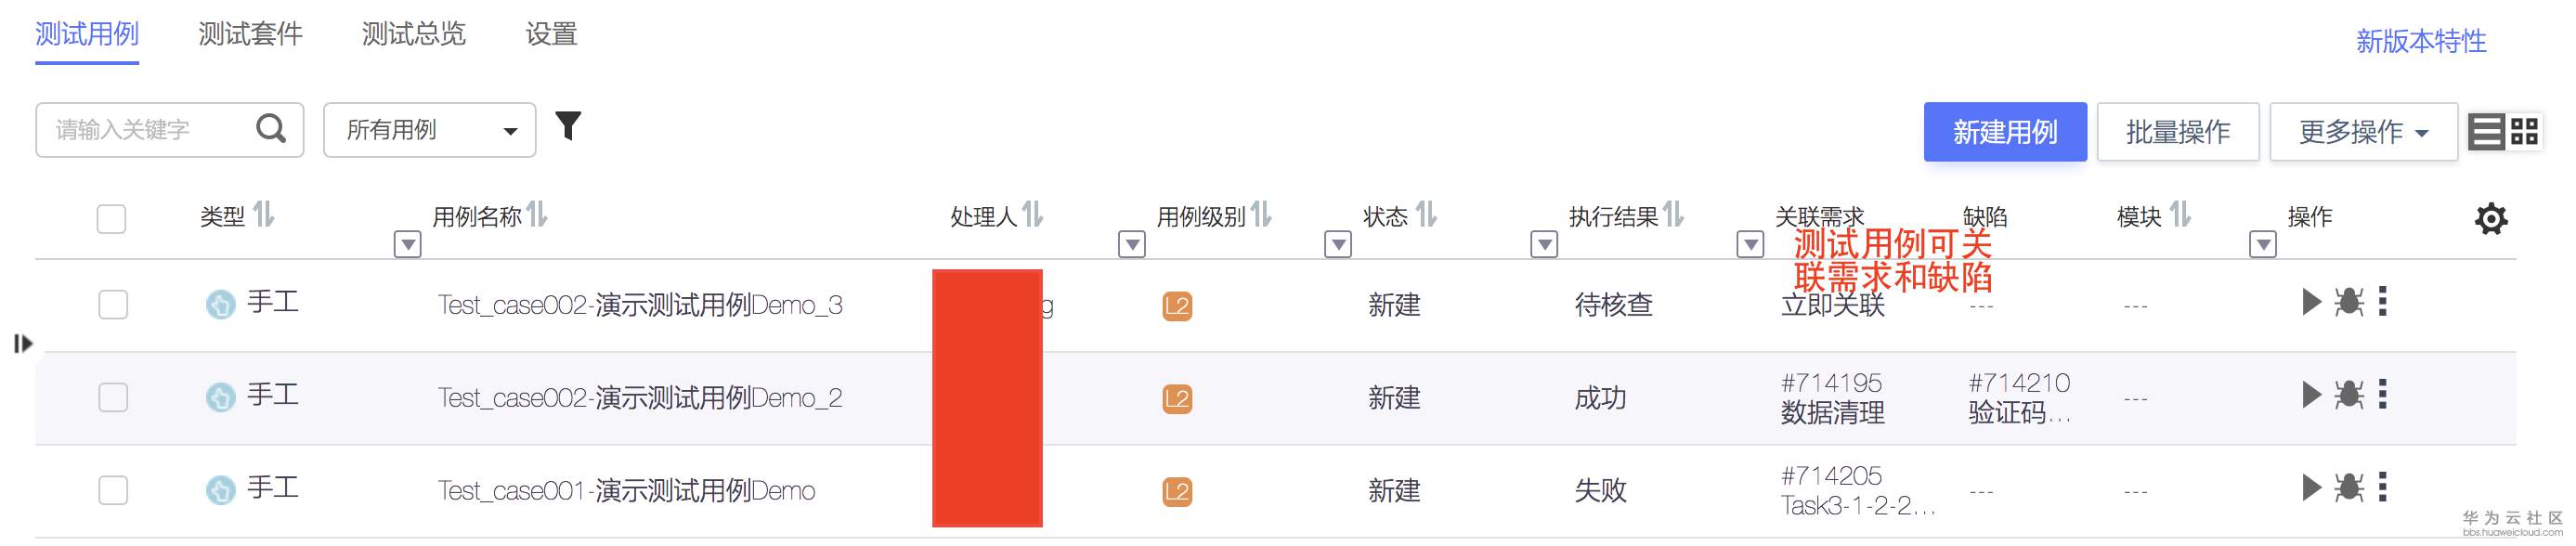Screen dimensions: 2576x546
Task: Open the 所有用例 dropdown
Action: click(430, 130)
